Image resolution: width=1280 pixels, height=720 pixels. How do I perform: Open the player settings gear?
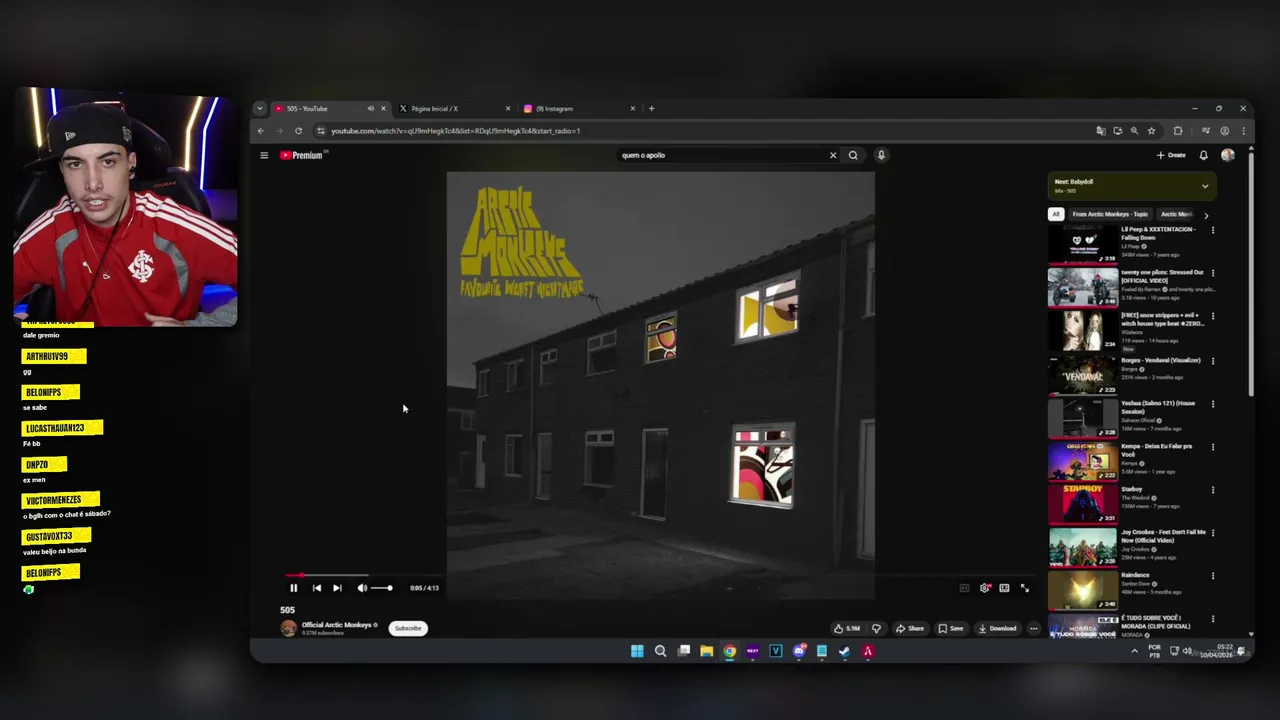pyautogui.click(x=985, y=588)
